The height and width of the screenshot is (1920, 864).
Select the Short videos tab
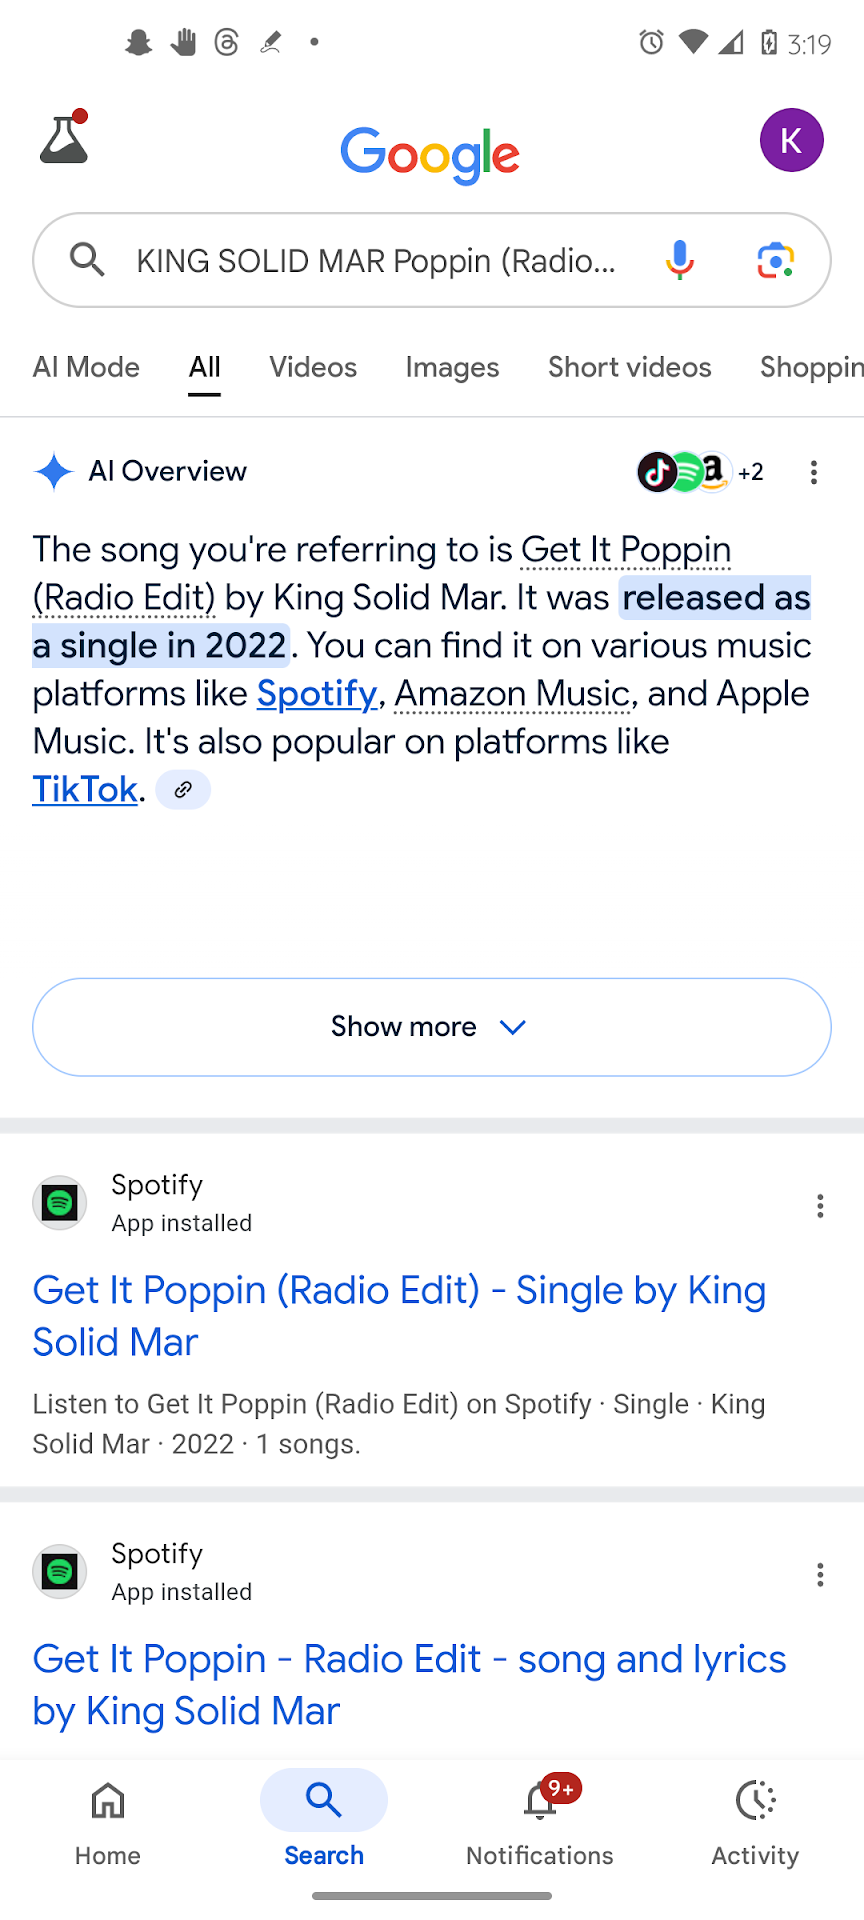pos(629,367)
